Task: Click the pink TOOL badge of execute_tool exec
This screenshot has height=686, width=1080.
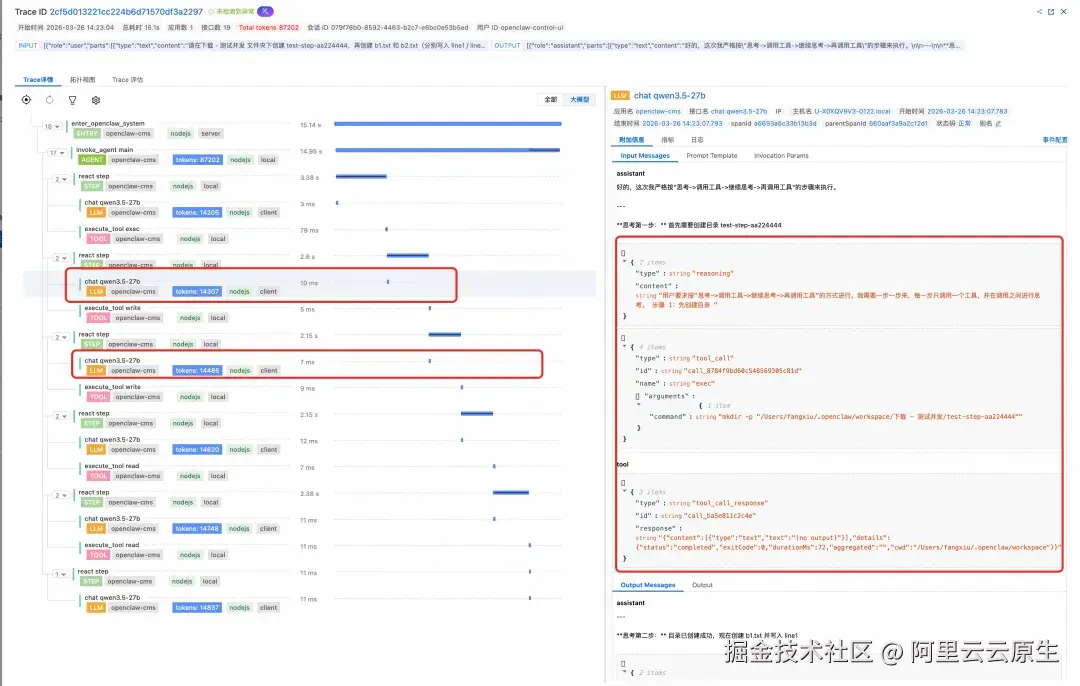Action: point(98,239)
